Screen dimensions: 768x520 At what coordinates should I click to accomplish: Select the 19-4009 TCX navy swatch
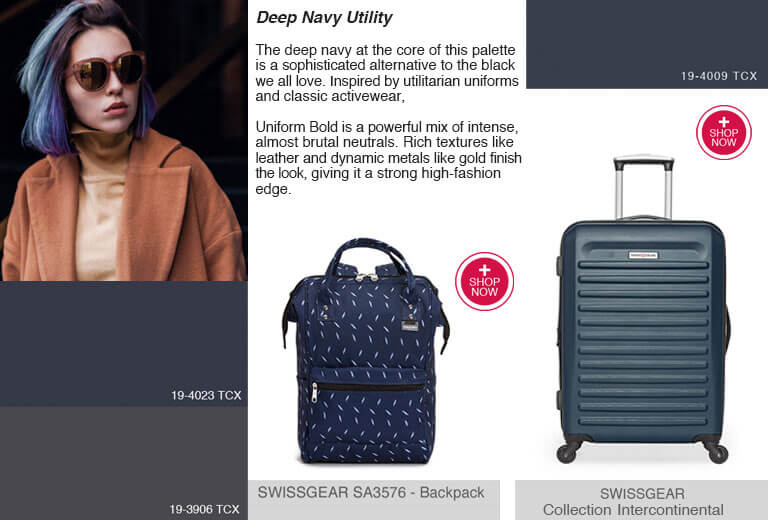(x=647, y=44)
